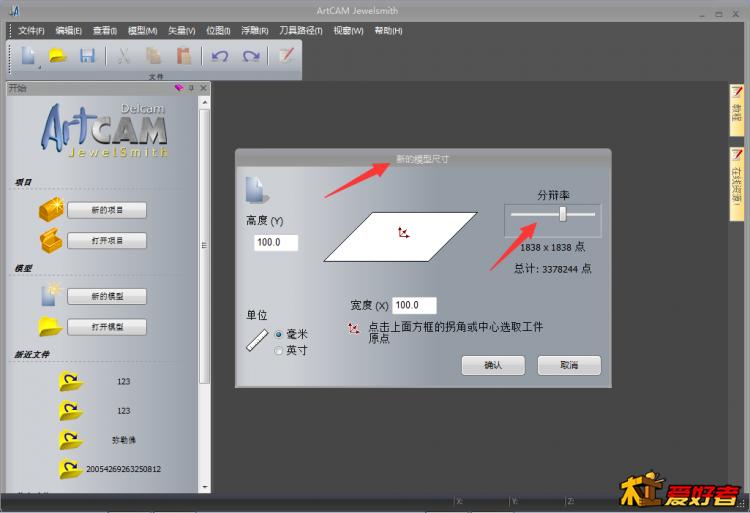This screenshot has width=750, height=513.
Task: Click the 开始 panel scrollbar up arrow
Action: 205,102
